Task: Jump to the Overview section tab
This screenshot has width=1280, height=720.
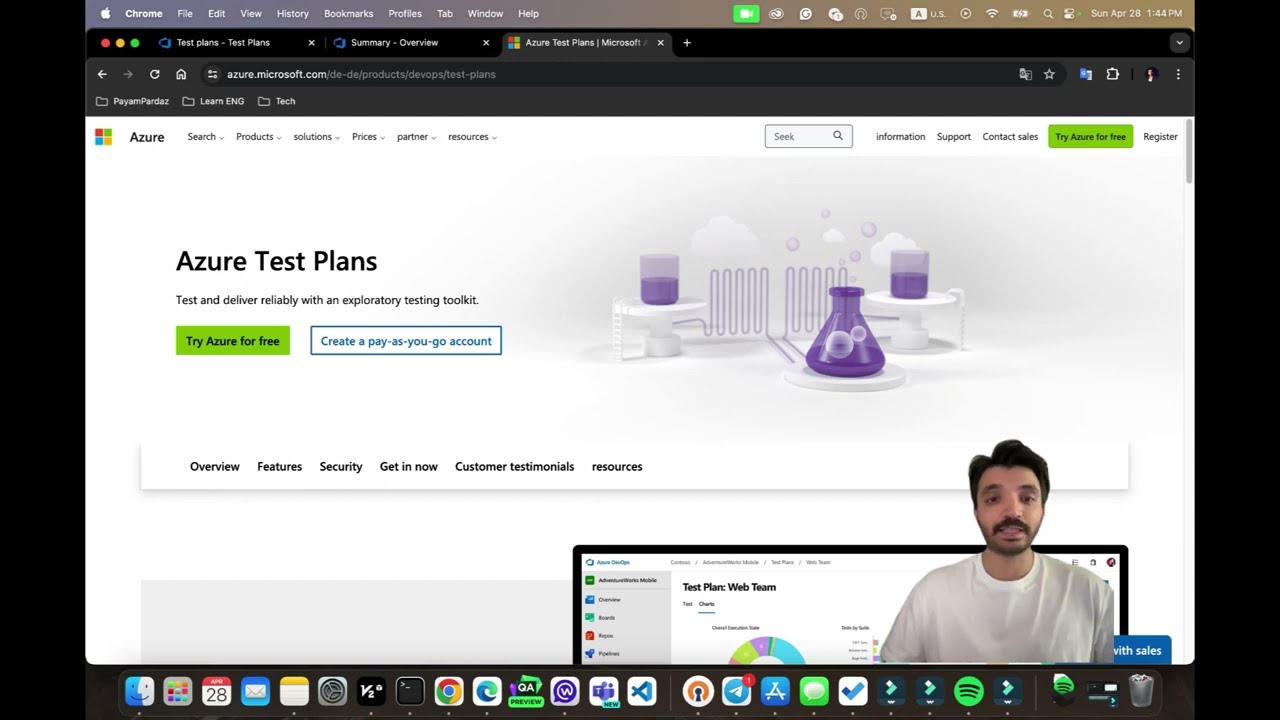Action: tap(215, 467)
